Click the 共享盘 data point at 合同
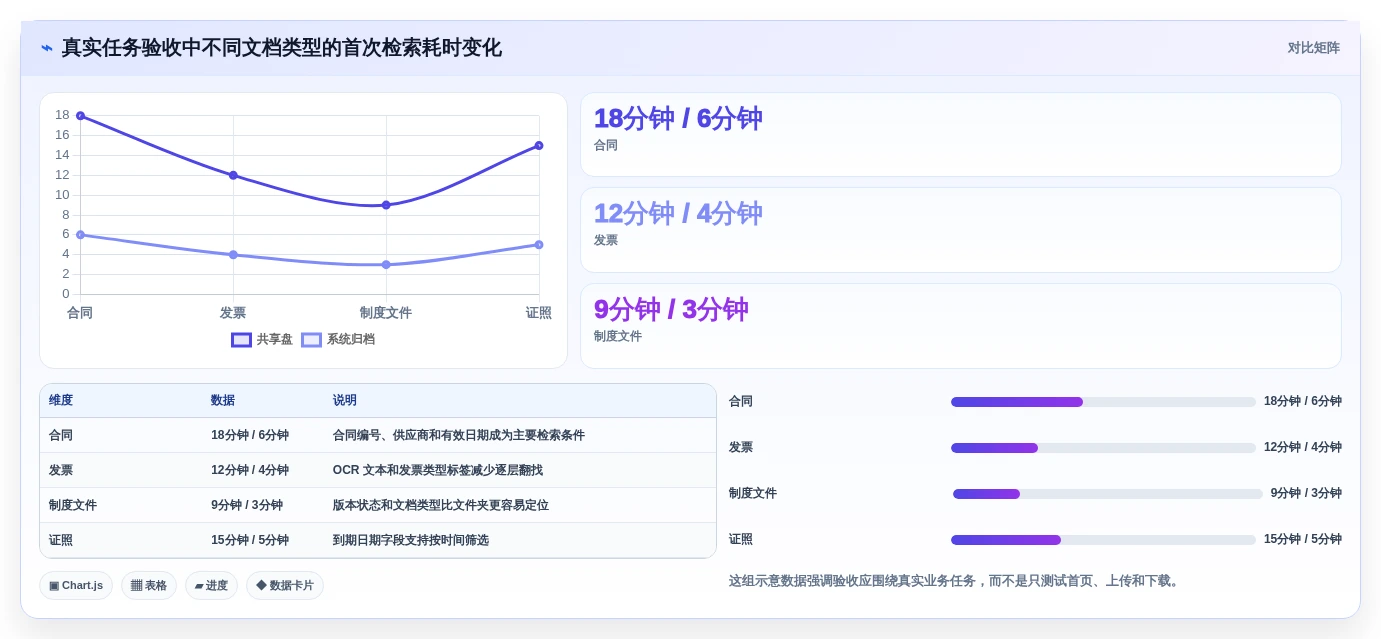 point(80,116)
